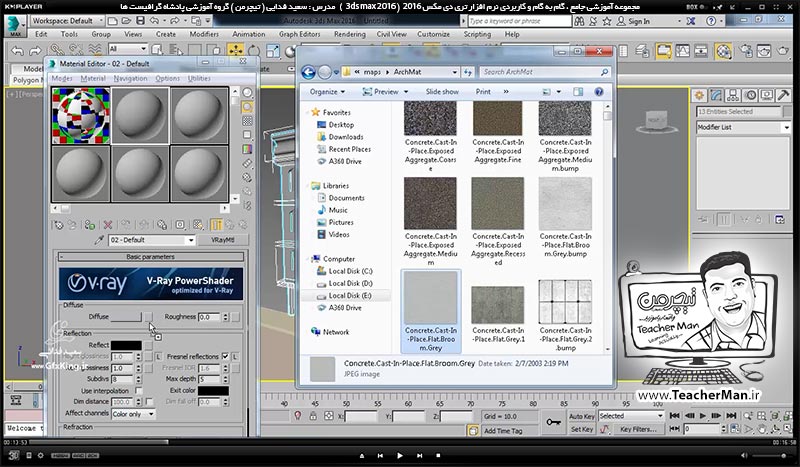Click the Open File folder icon in quick access toolbar

[x=127, y=21]
